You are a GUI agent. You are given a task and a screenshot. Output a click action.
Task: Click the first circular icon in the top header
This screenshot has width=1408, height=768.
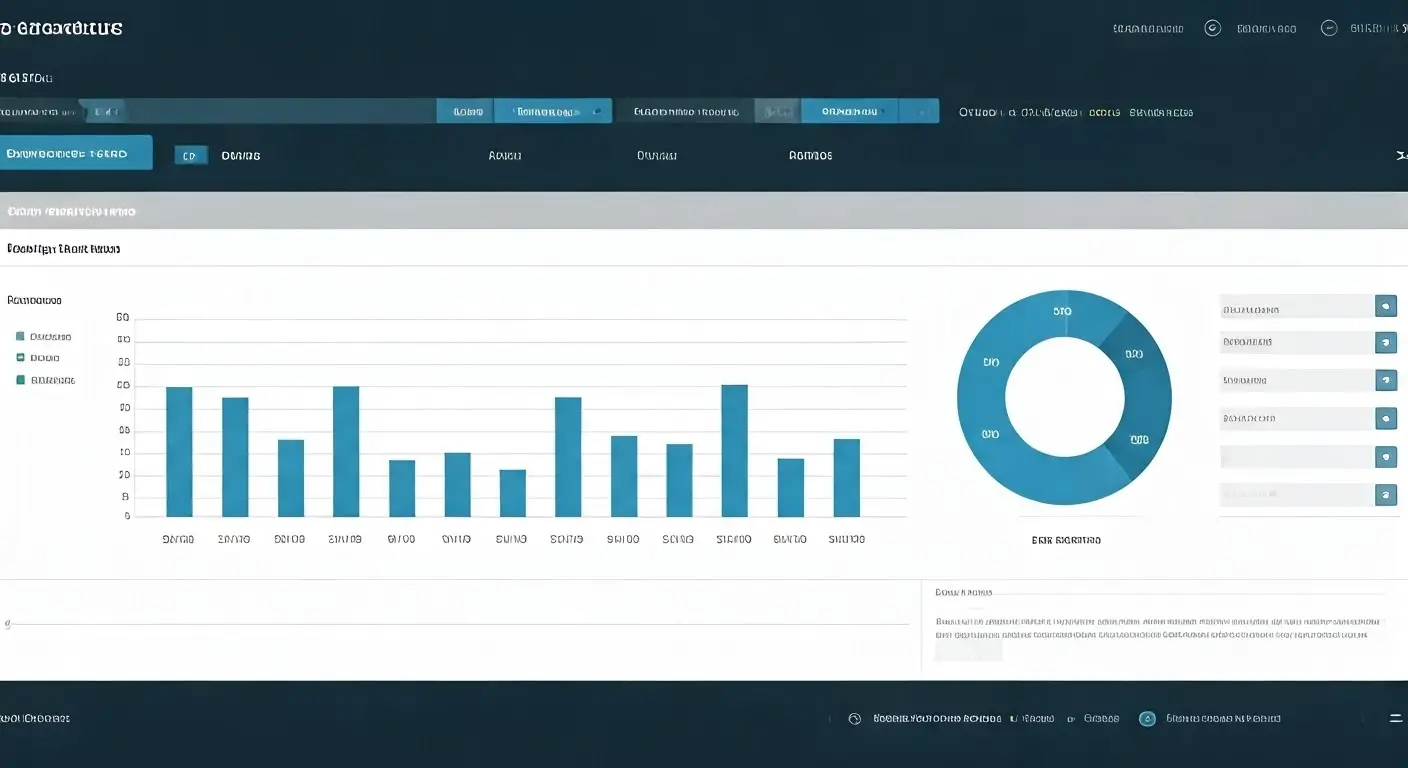pyautogui.click(x=1213, y=28)
